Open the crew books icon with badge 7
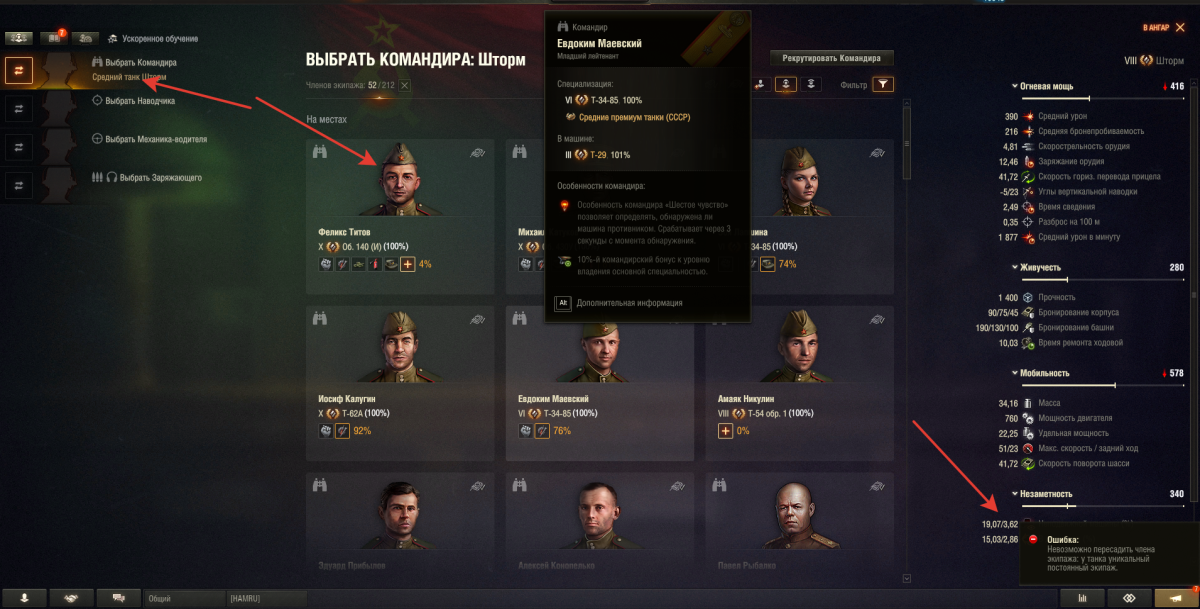1200x609 pixels. point(53,38)
